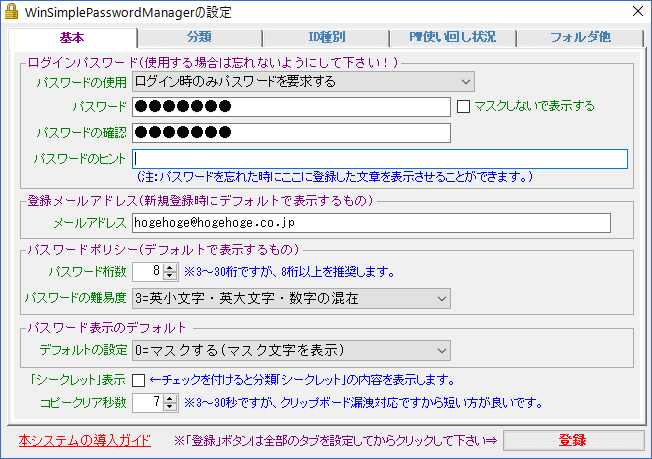
Task: Open the ID種別 tab
Action: click(326, 37)
